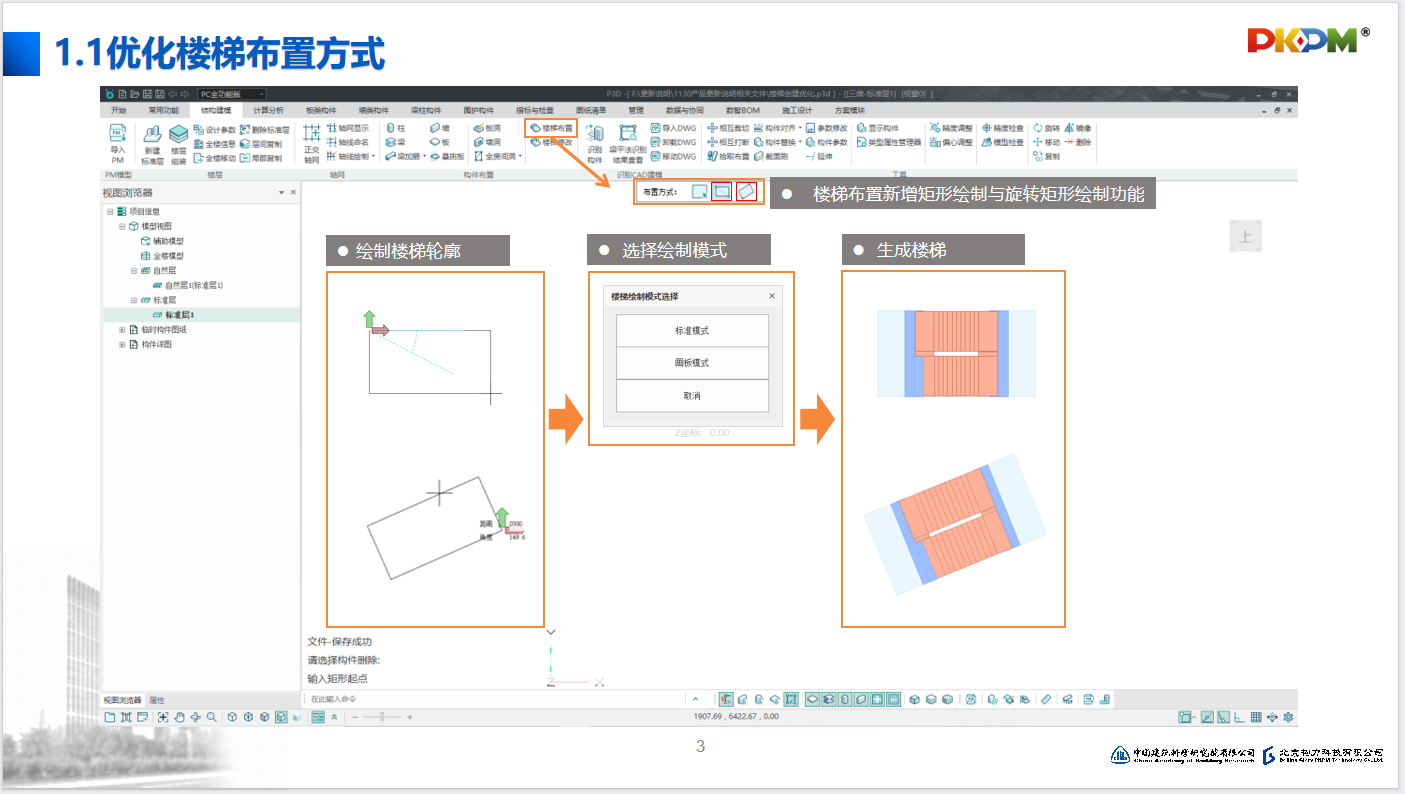Switch to the 属性 panel tab

click(158, 700)
